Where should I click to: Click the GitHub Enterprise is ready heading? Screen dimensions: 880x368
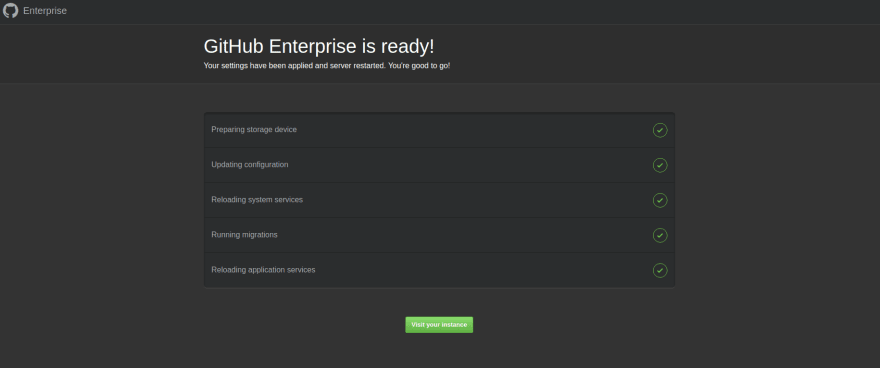point(319,46)
